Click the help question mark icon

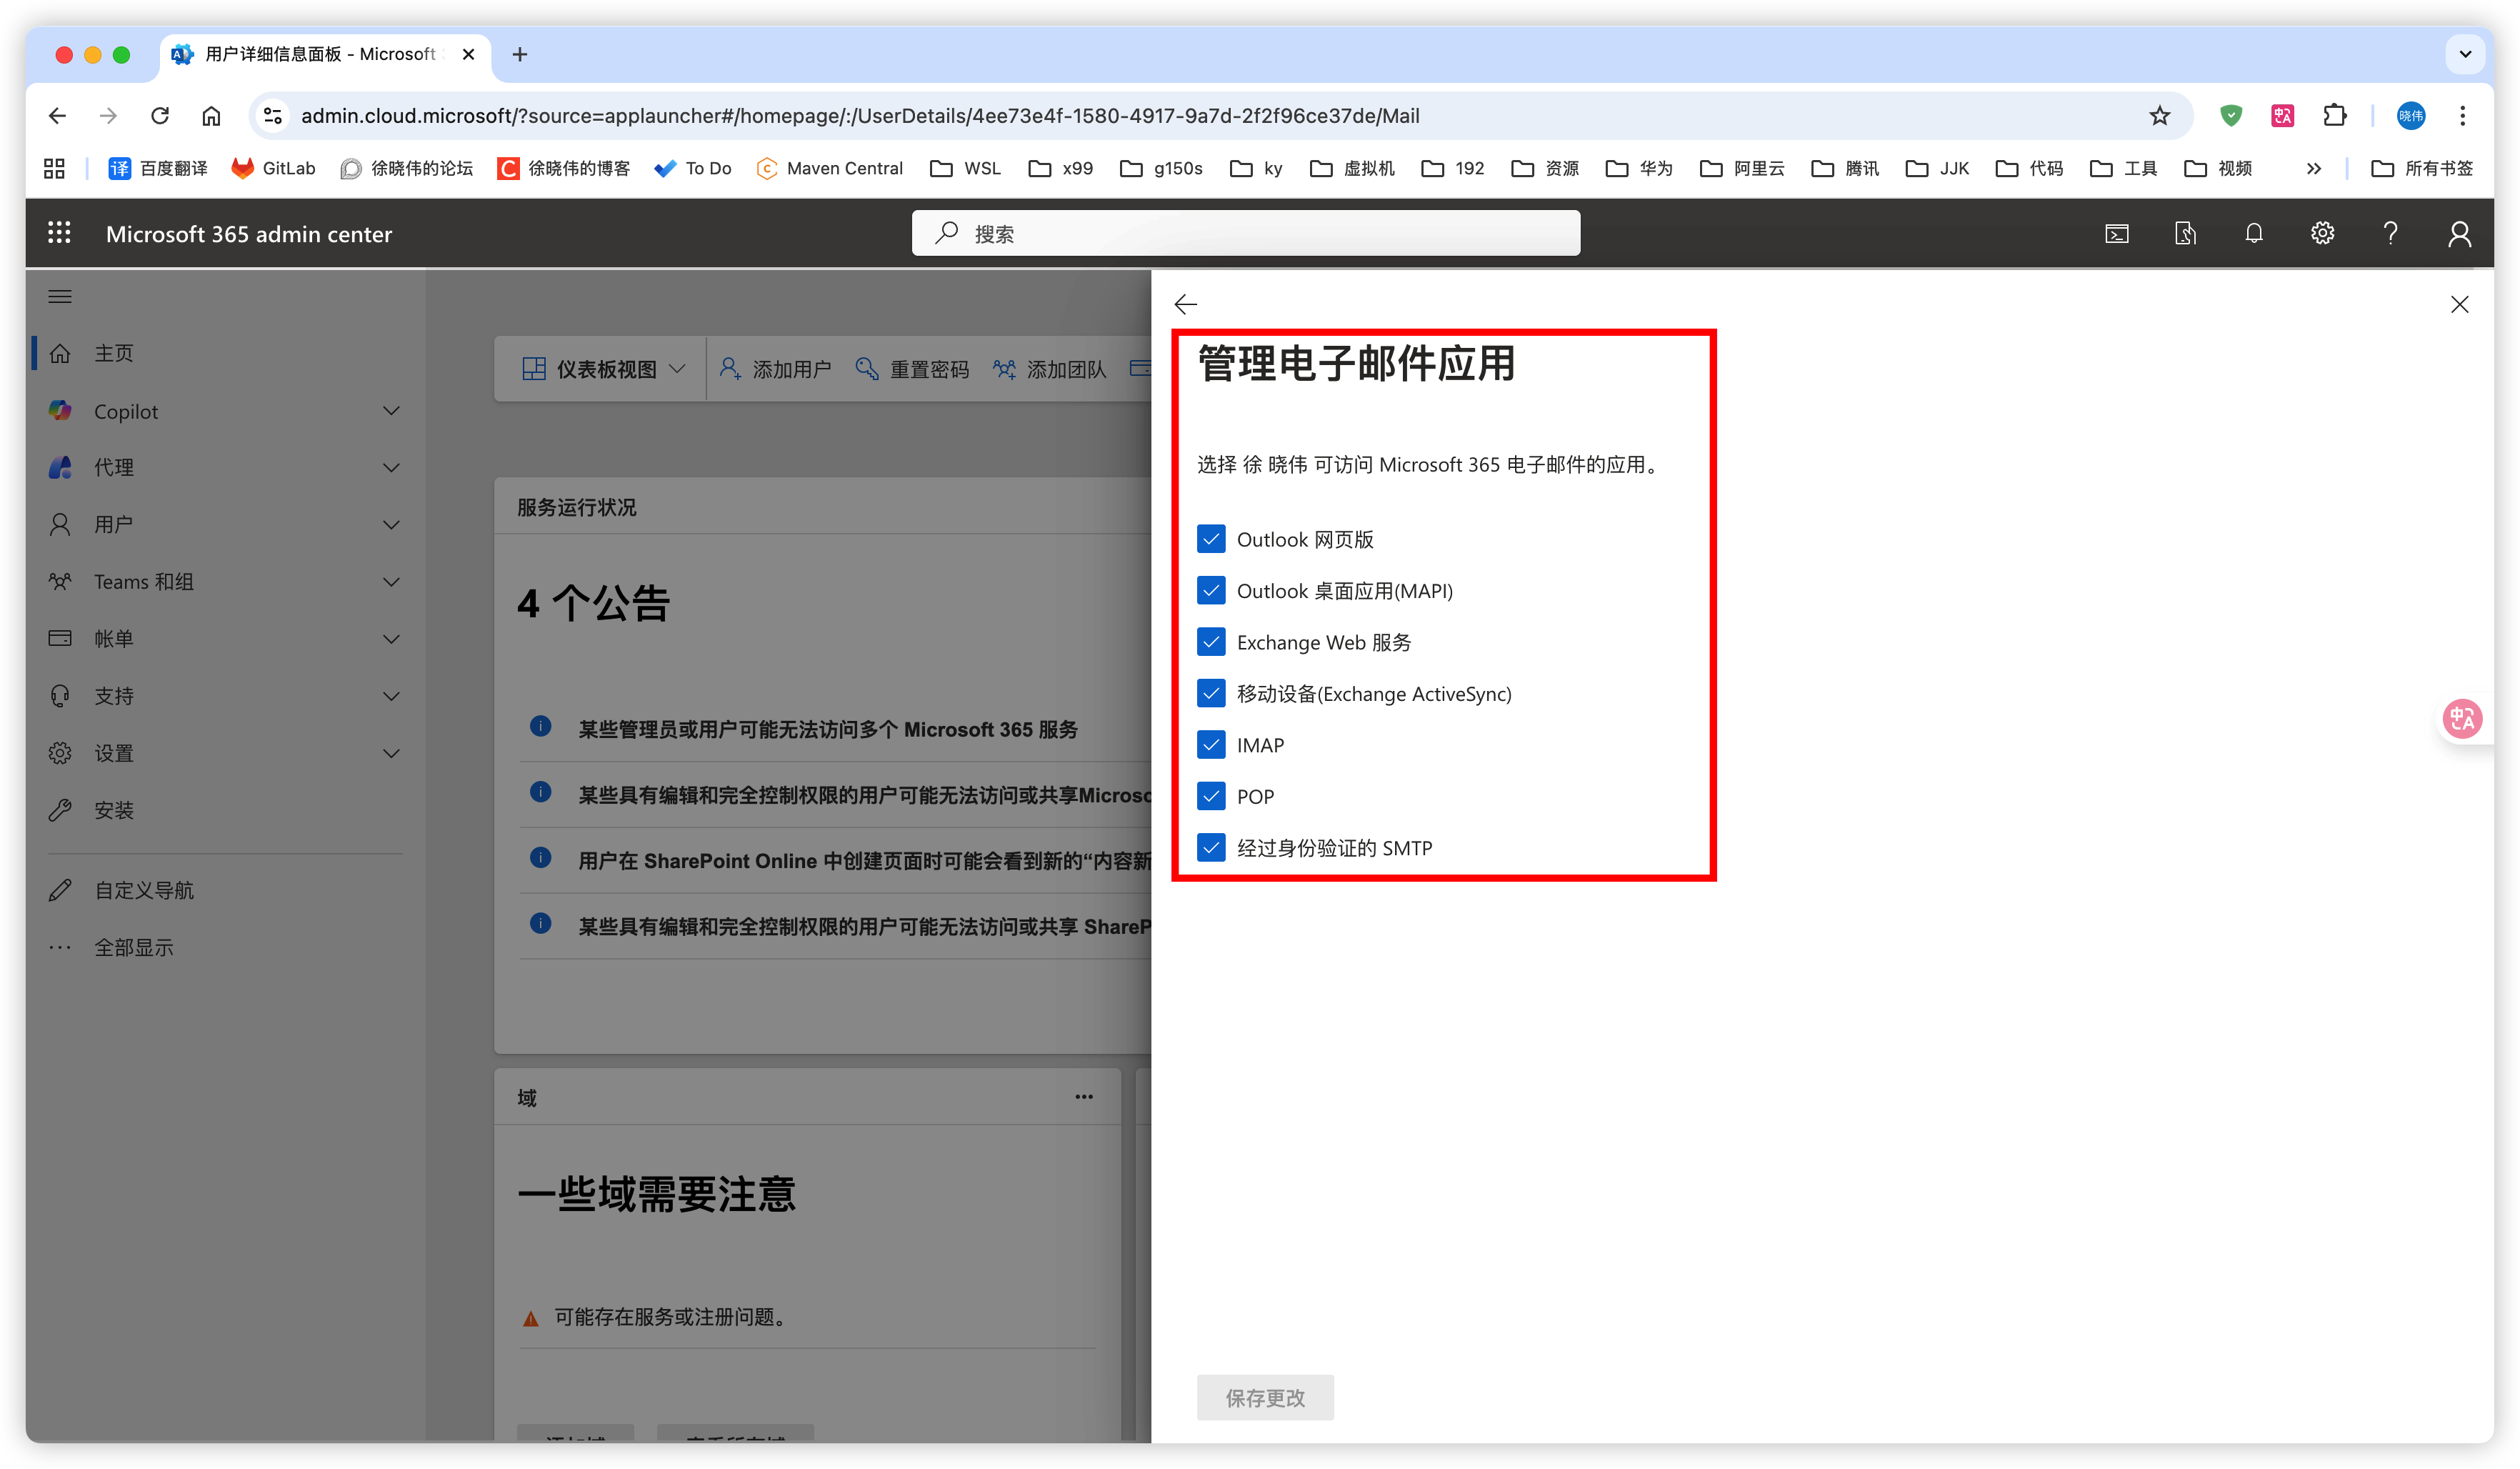point(2390,233)
